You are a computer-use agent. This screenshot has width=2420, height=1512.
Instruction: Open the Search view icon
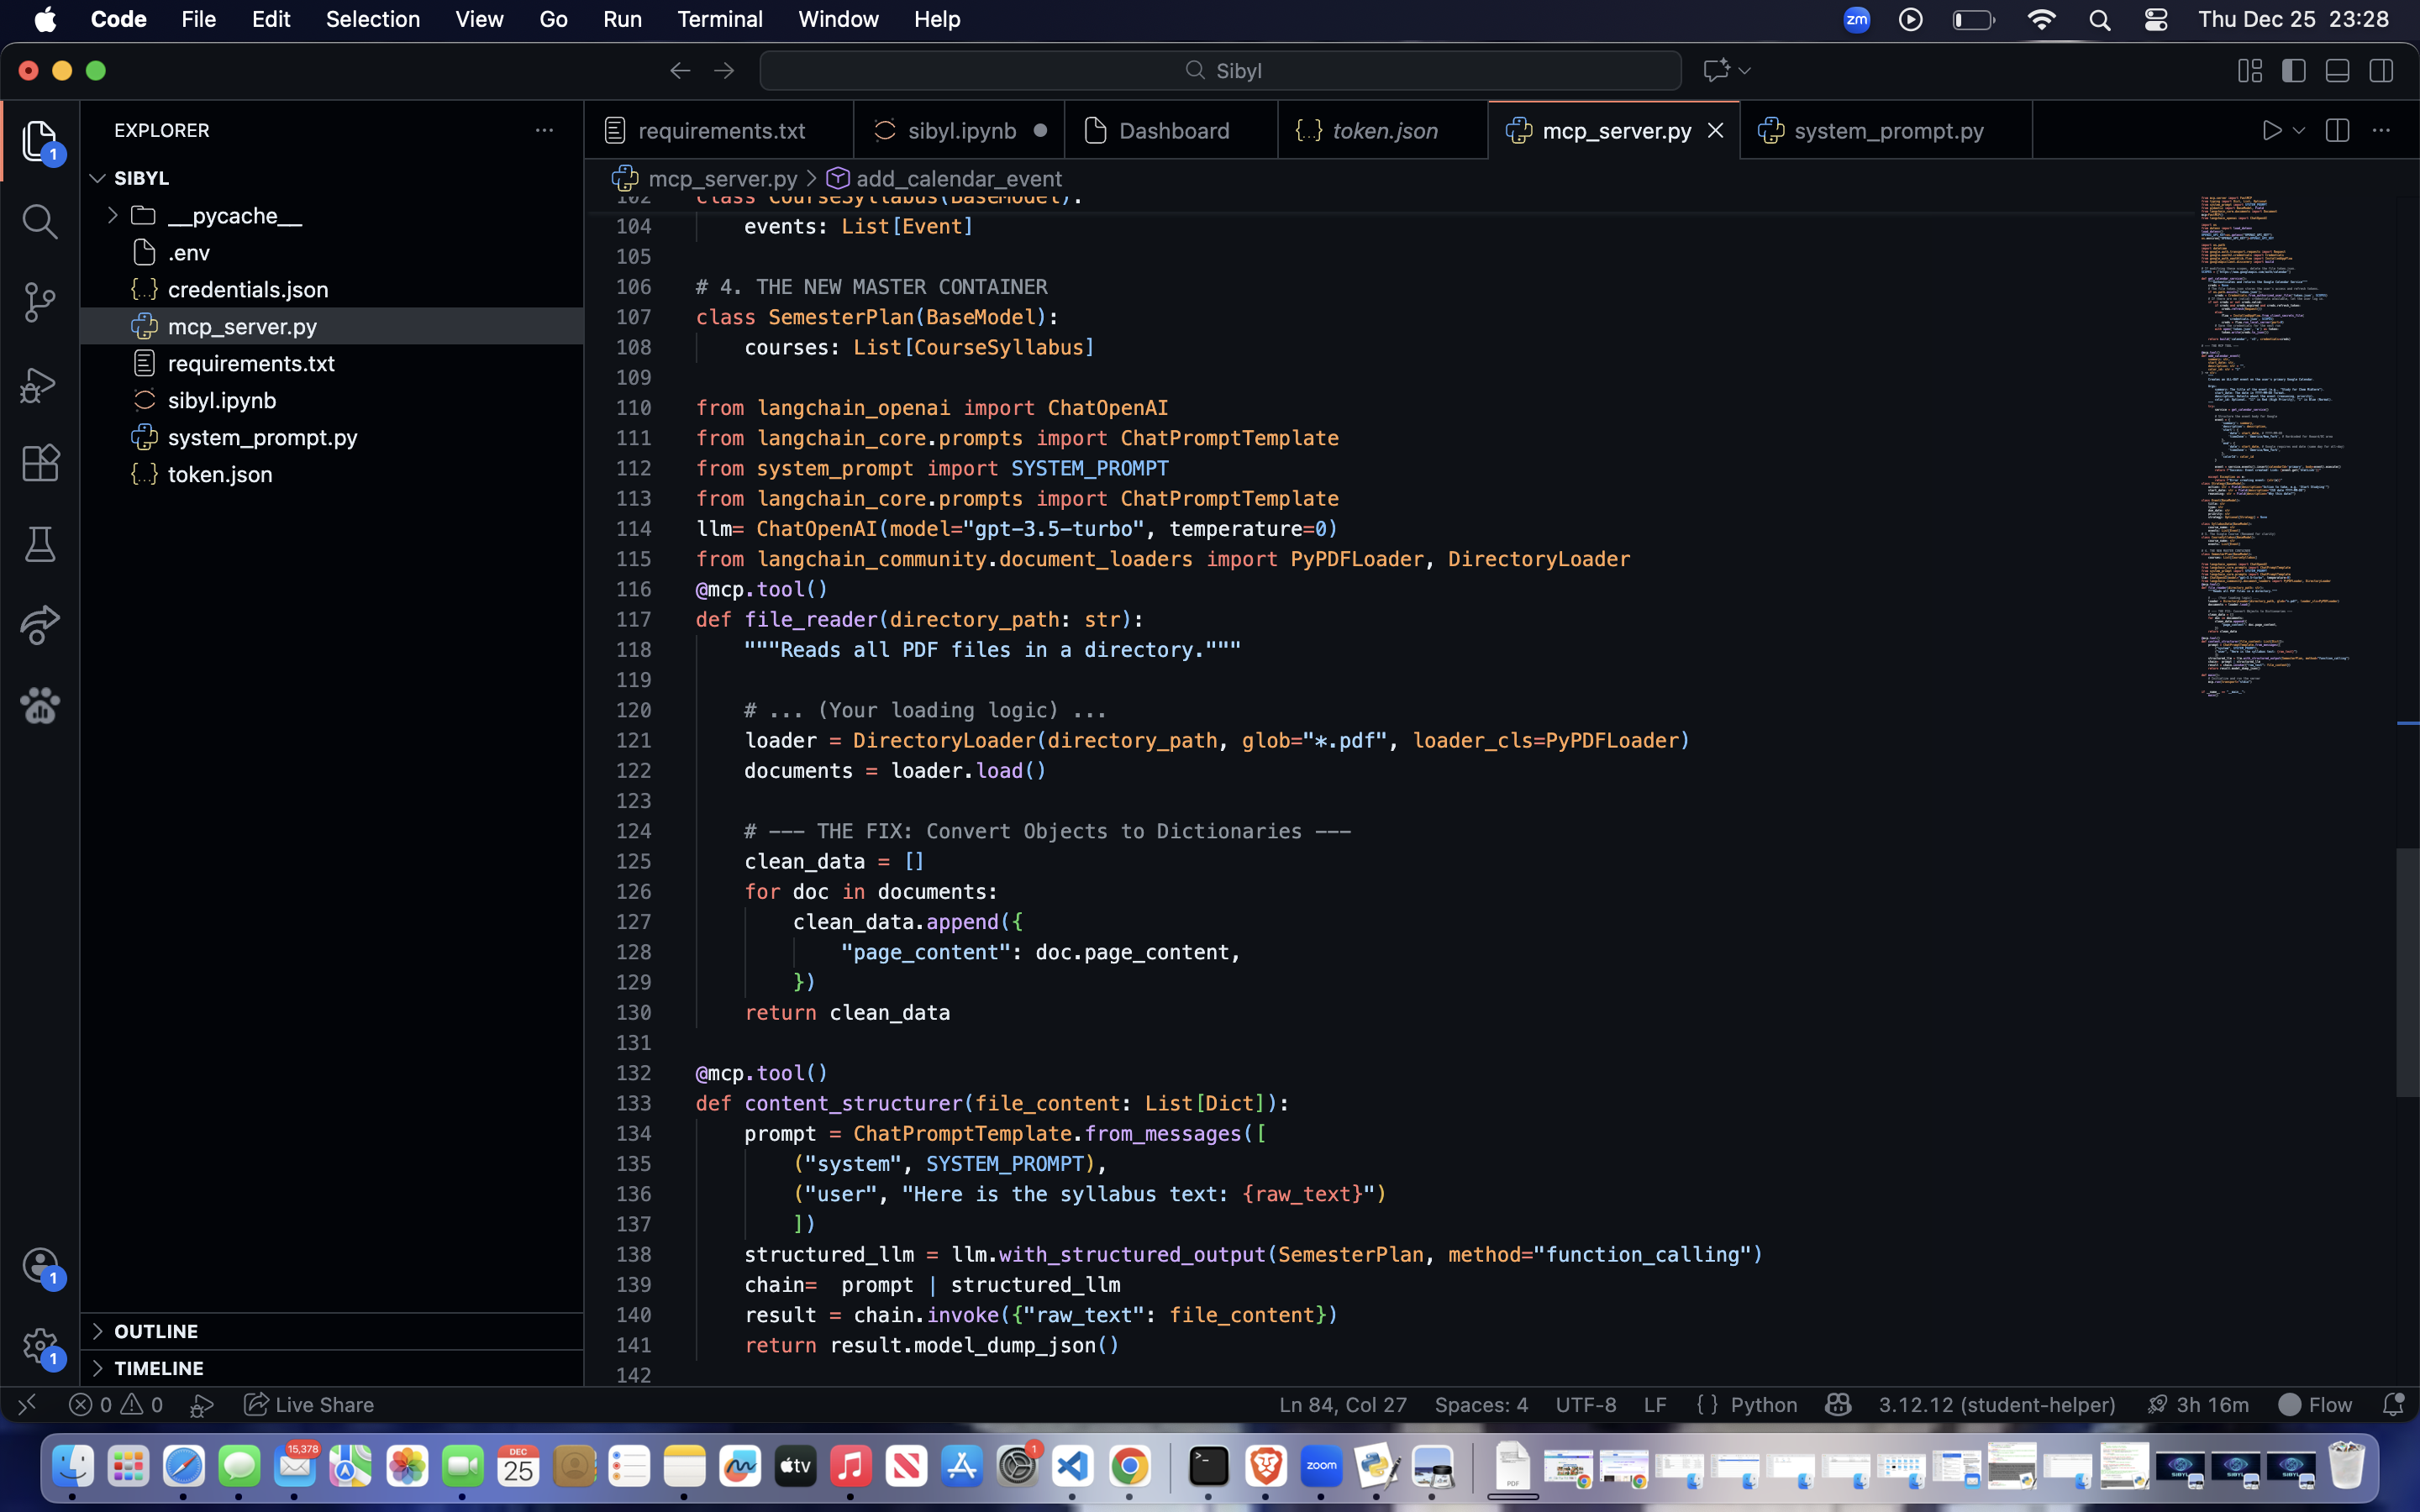click(39, 222)
